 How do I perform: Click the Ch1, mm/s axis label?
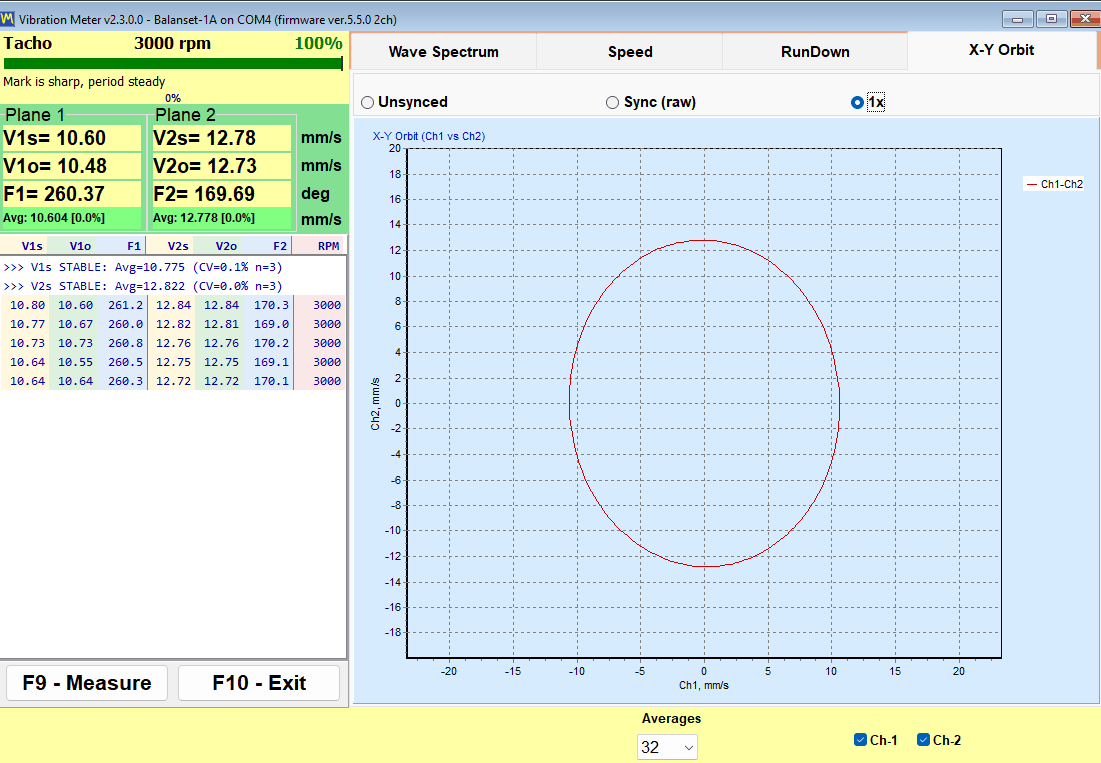pyautogui.click(x=704, y=685)
